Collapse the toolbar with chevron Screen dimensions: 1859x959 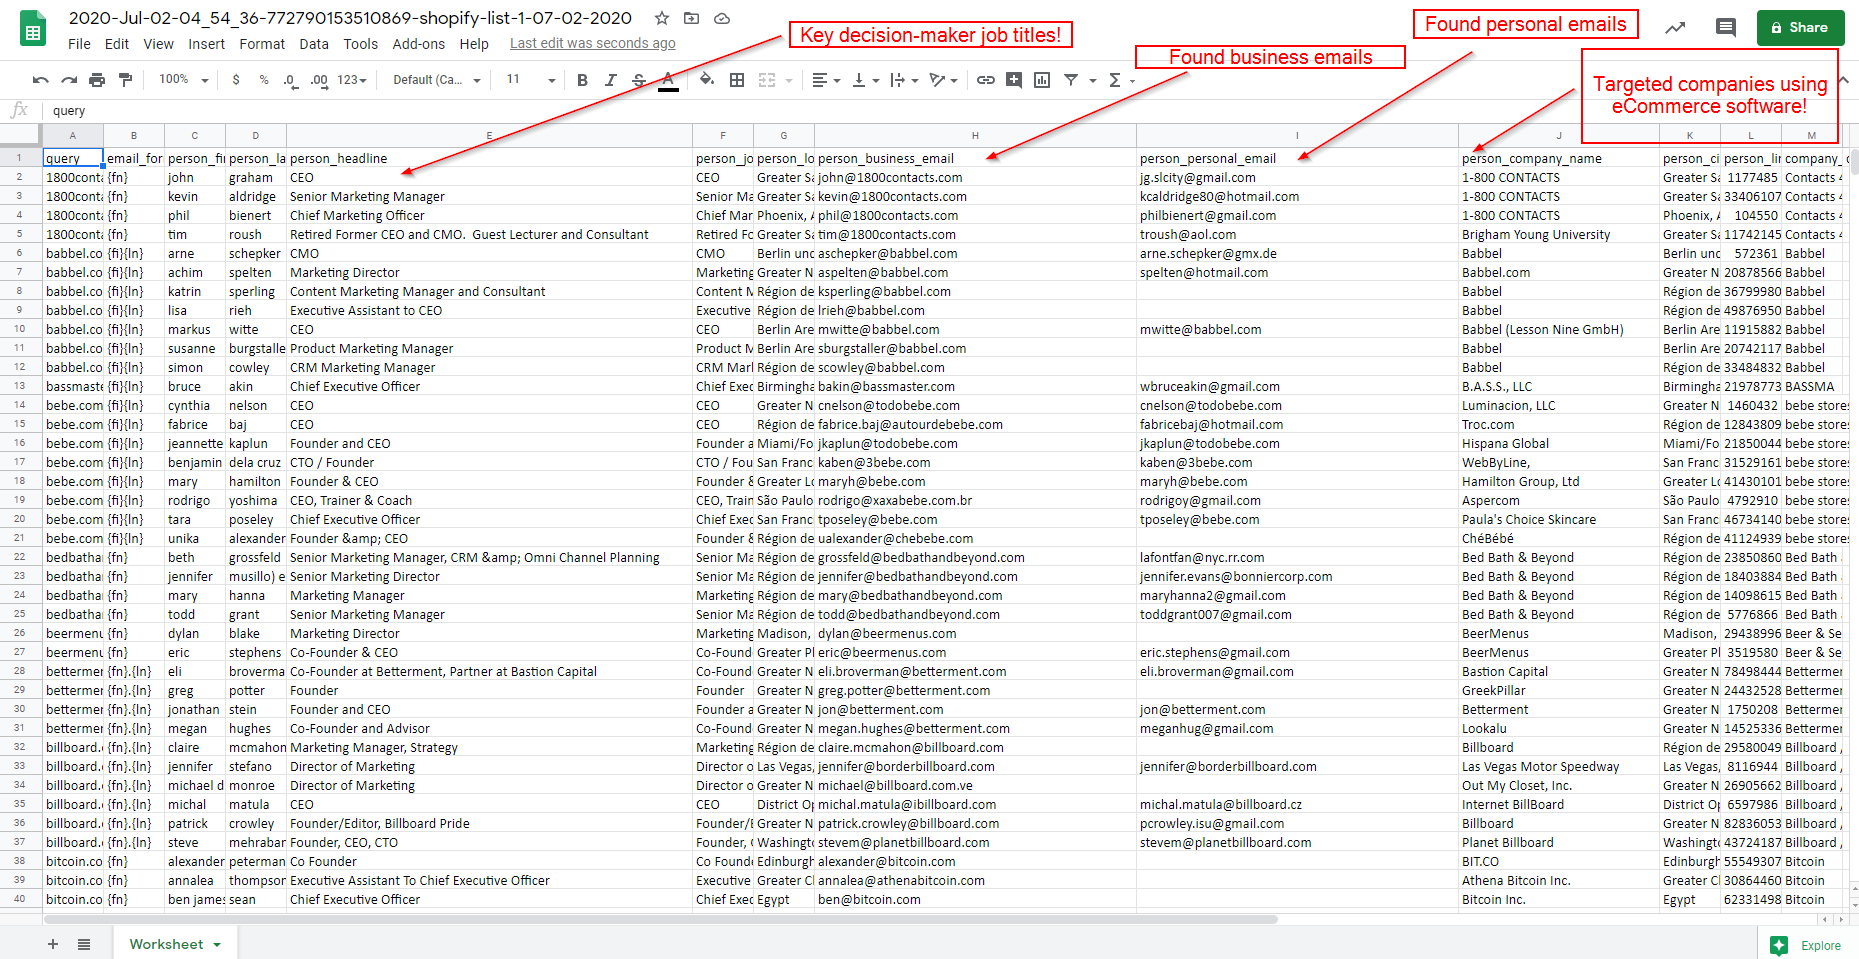(1845, 80)
